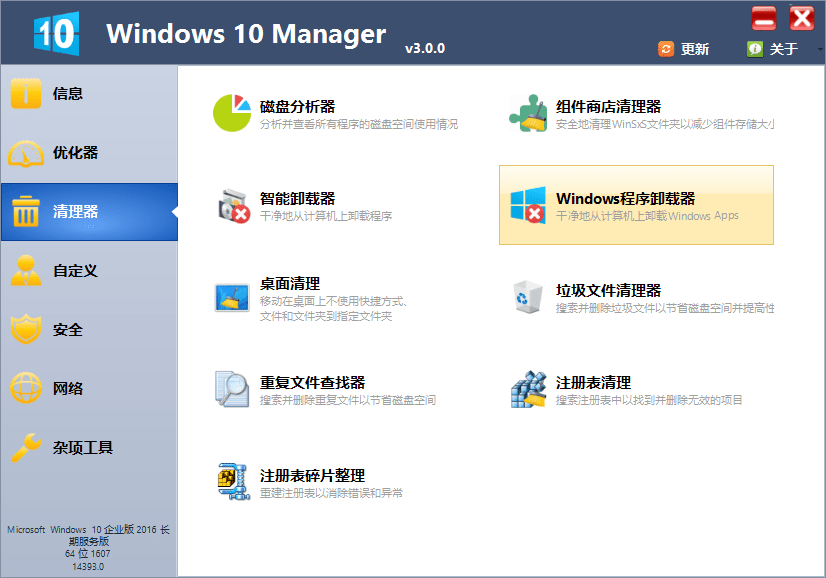Open the 智能卸载器 smart uninstaller
The height and width of the screenshot is (578, 826).
click(x=290, y=198)
